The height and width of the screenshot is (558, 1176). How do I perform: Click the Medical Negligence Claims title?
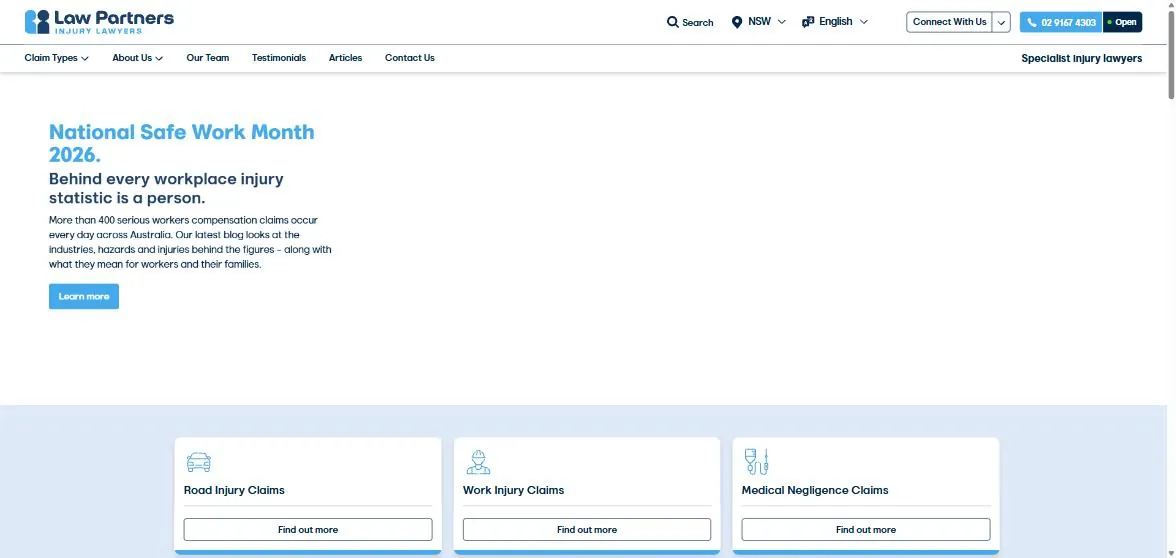(814, 490)
